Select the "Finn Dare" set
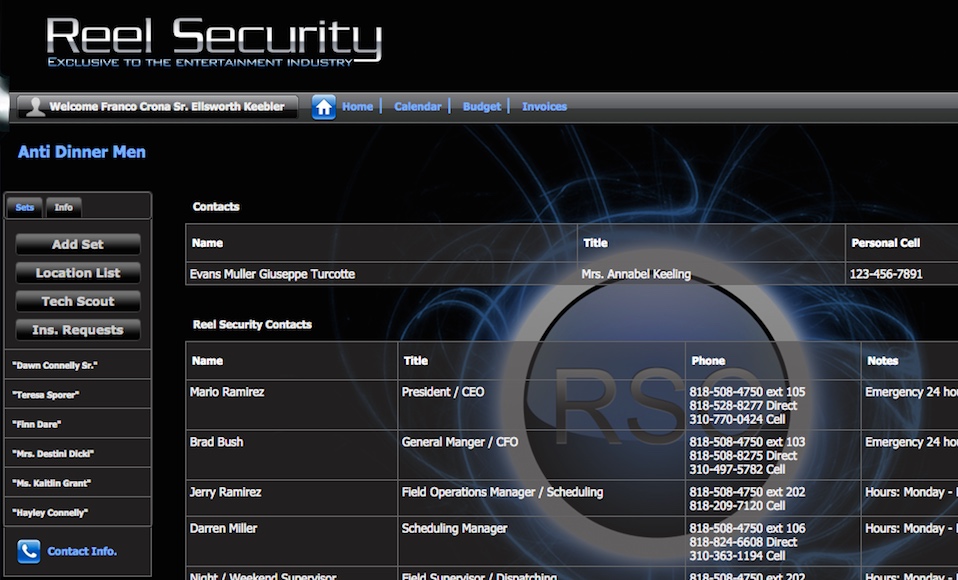Image resolution: width=958 pixels, height=580 pixels. 78,424
